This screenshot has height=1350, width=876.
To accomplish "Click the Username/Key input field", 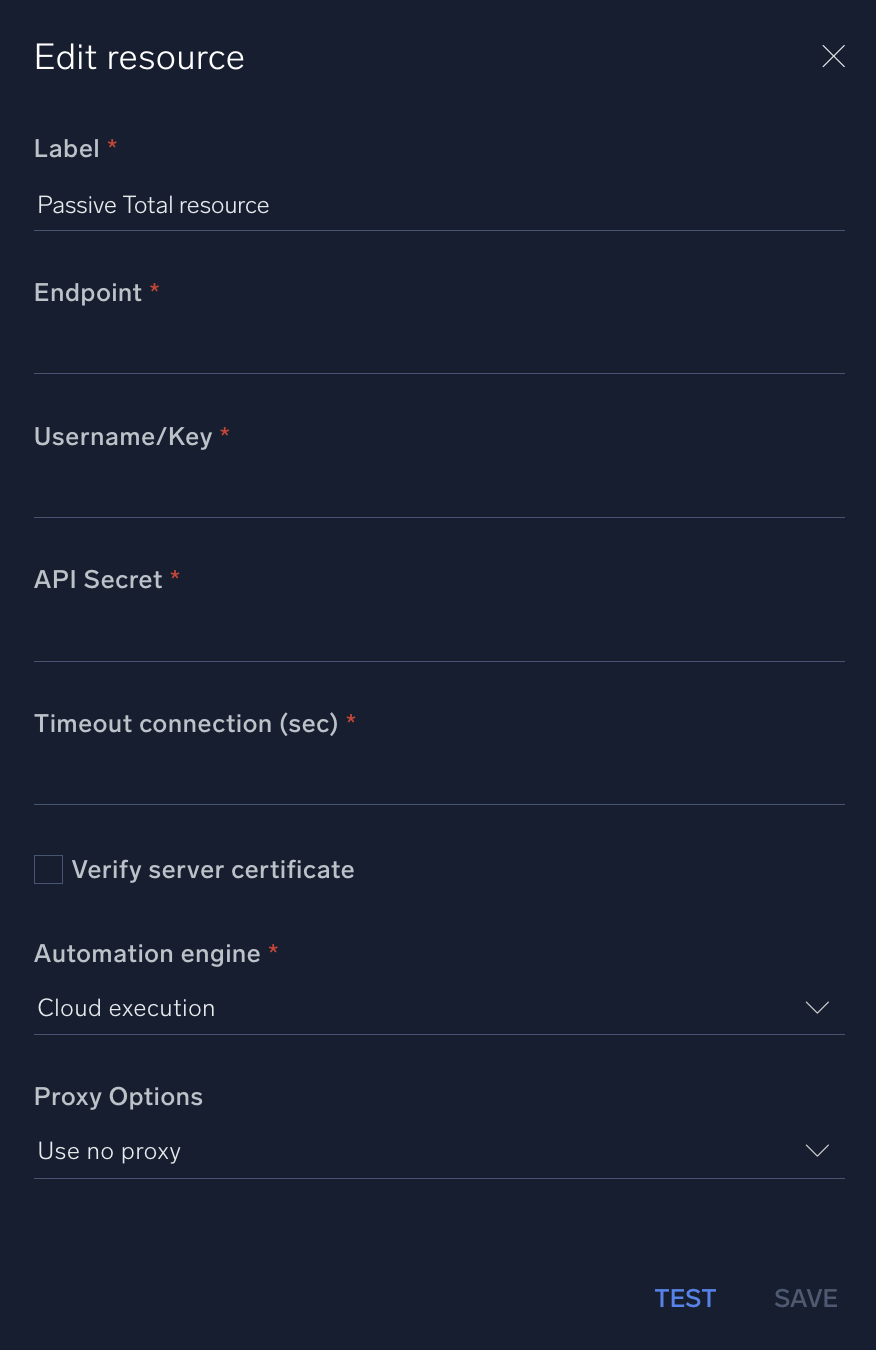I will (x=440, y=494).
